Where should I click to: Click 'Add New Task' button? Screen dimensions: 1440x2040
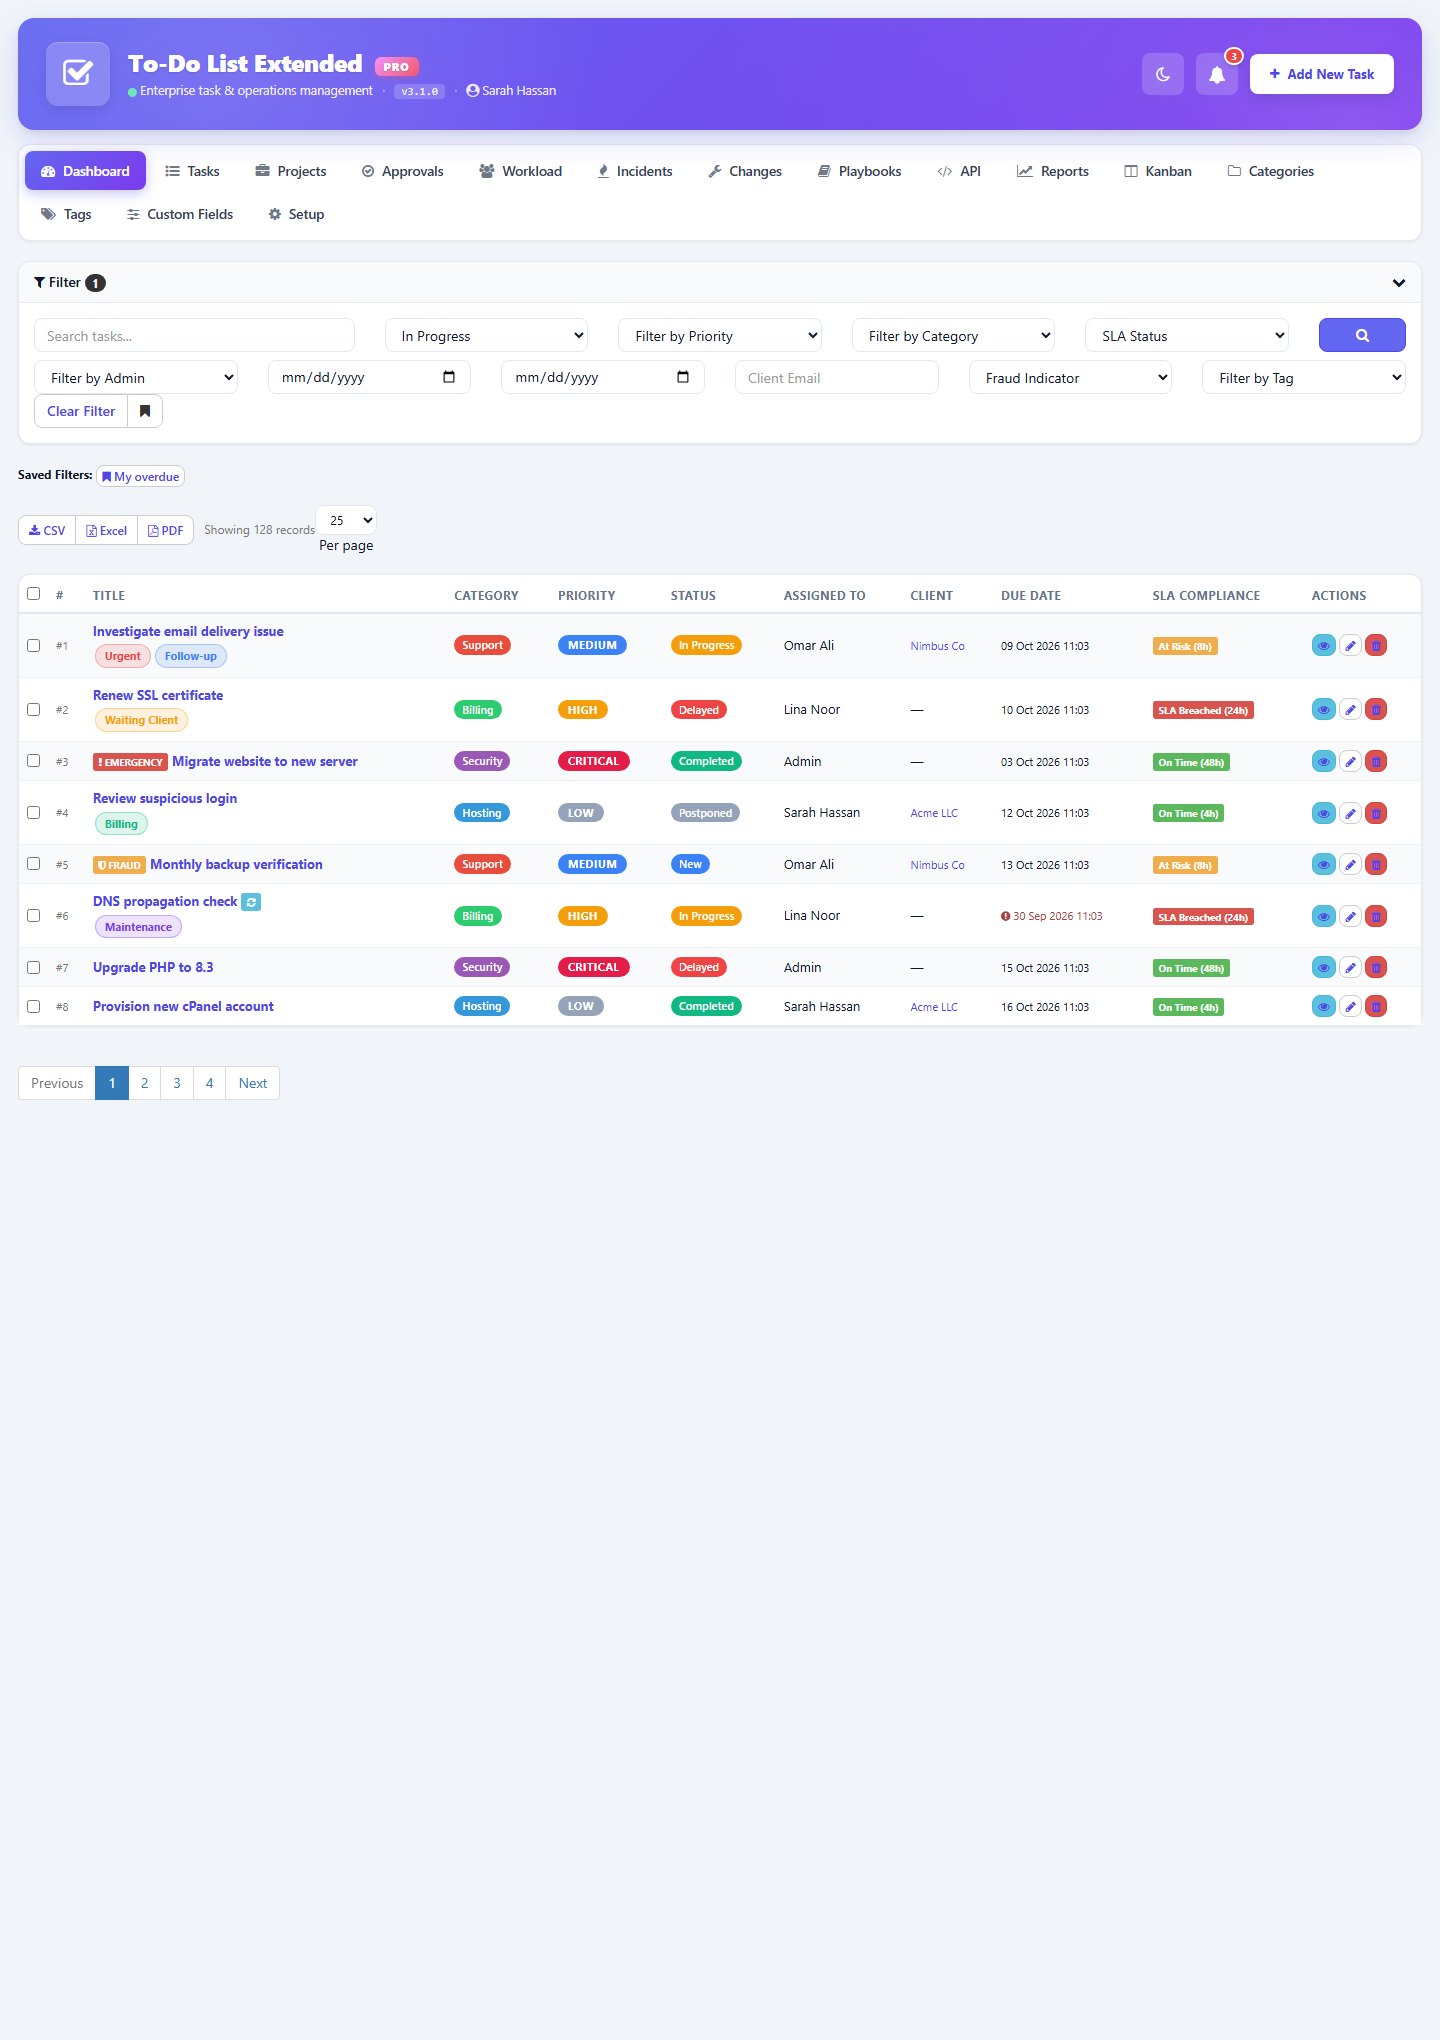[1321, 74]
